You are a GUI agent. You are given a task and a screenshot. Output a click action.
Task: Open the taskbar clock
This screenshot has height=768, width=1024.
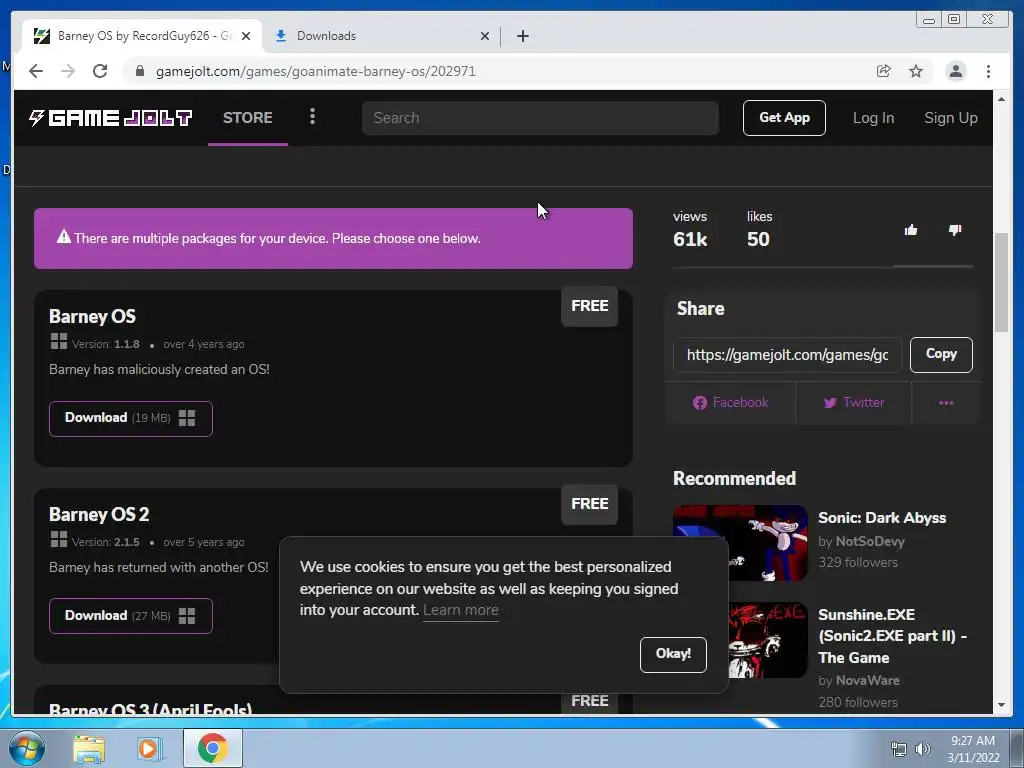973,749
